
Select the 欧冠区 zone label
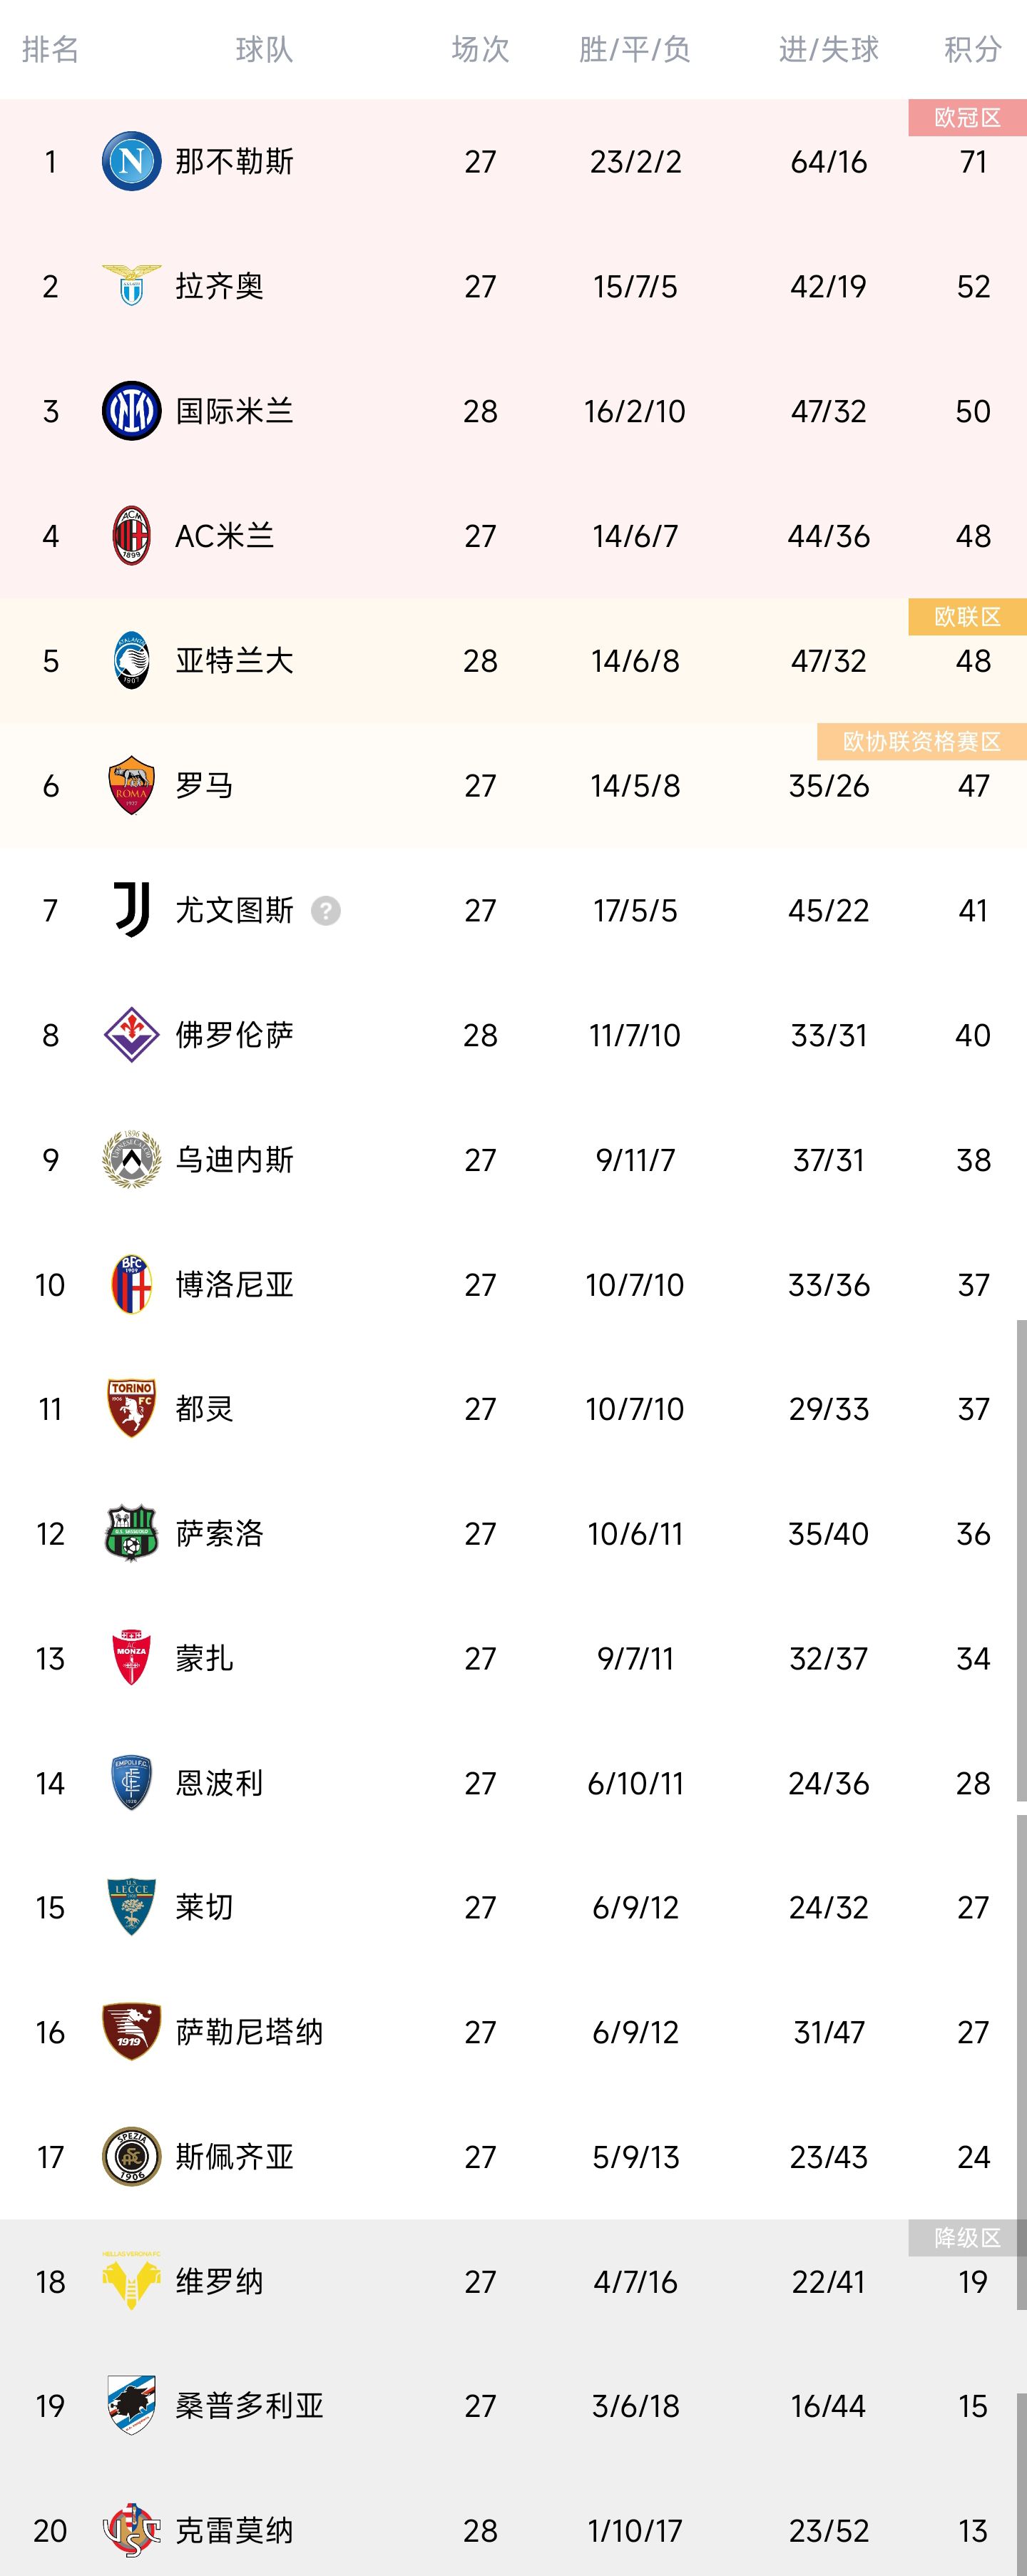(967, 118)
